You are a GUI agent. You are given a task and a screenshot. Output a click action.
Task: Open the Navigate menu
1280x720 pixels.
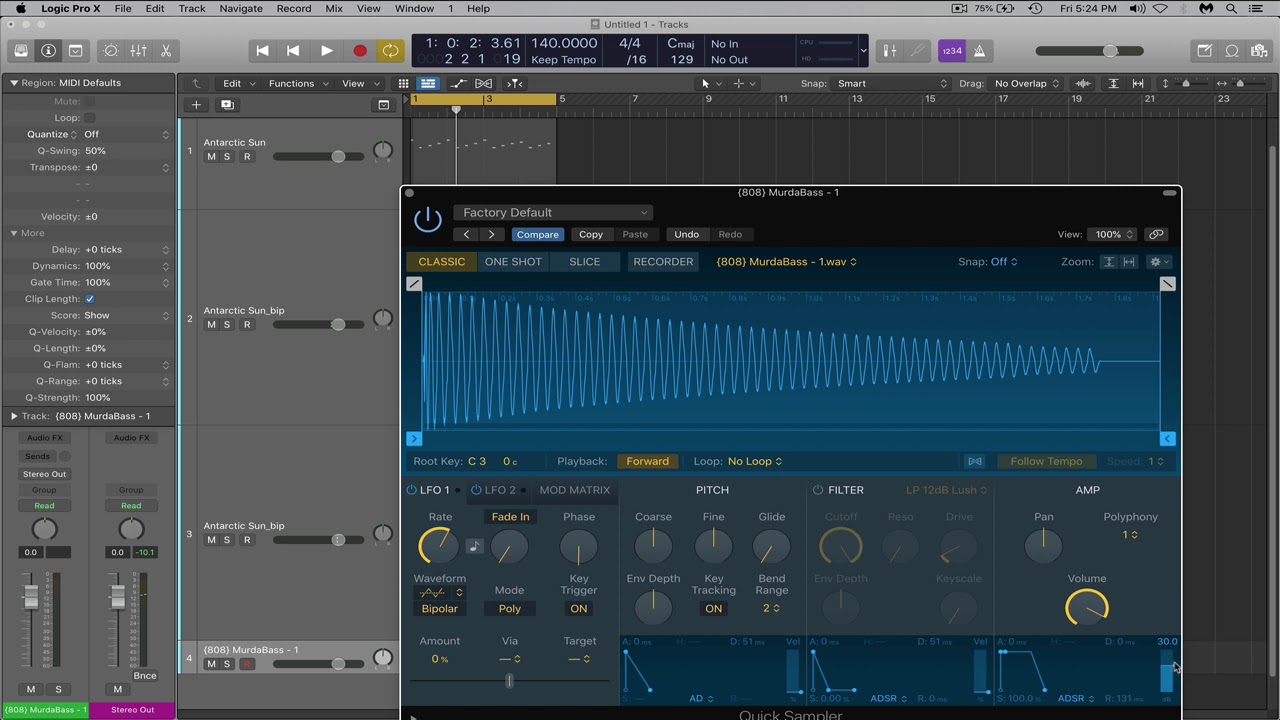[x=240, y=8]
